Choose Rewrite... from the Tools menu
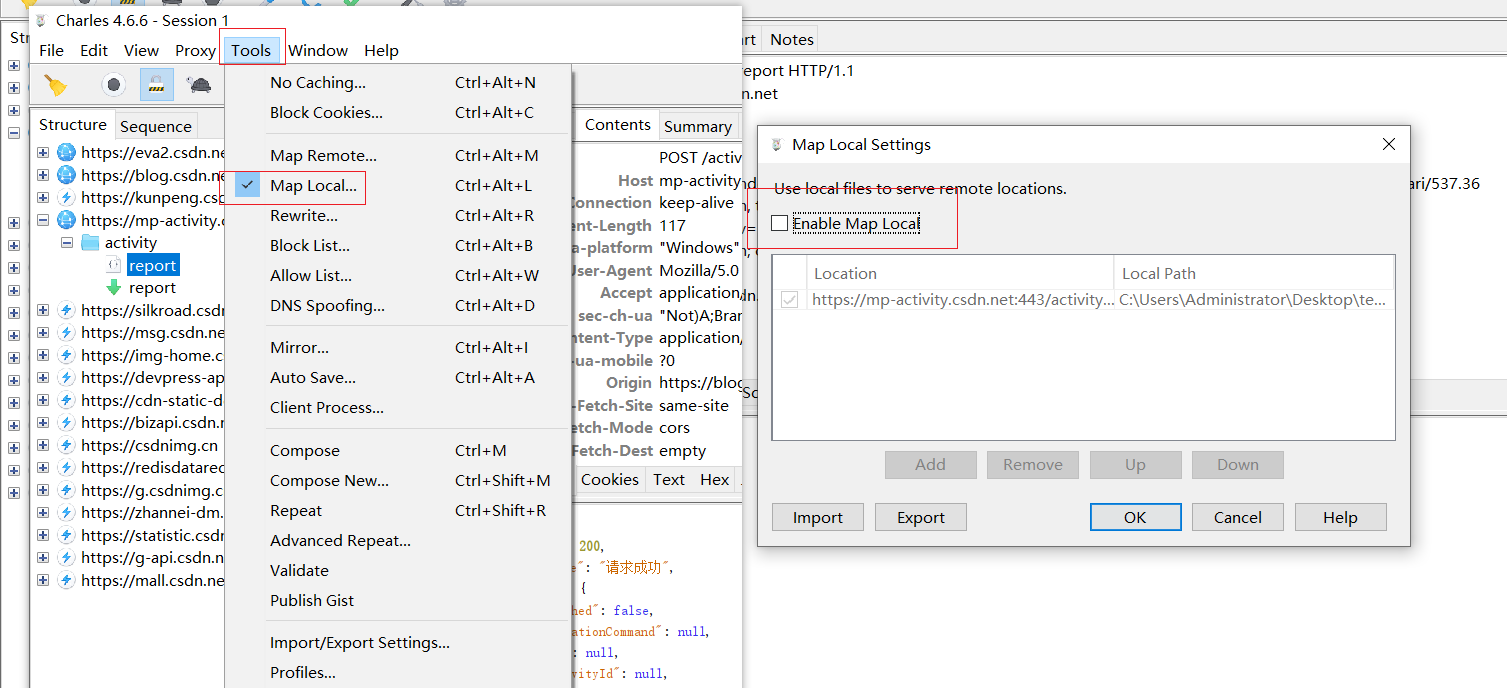Viewport: 1507px width, 688px height. (398, 215)
